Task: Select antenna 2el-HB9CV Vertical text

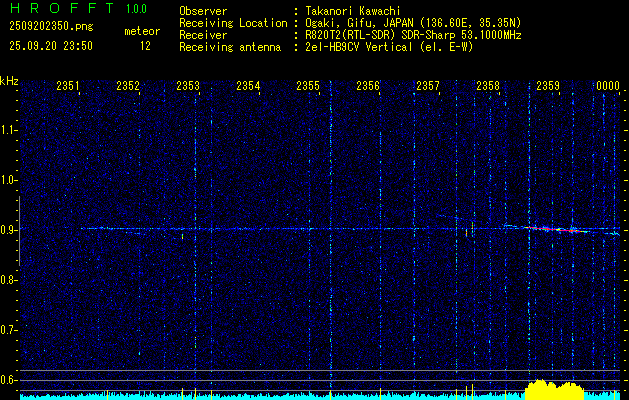Action: tap(389, 47)
